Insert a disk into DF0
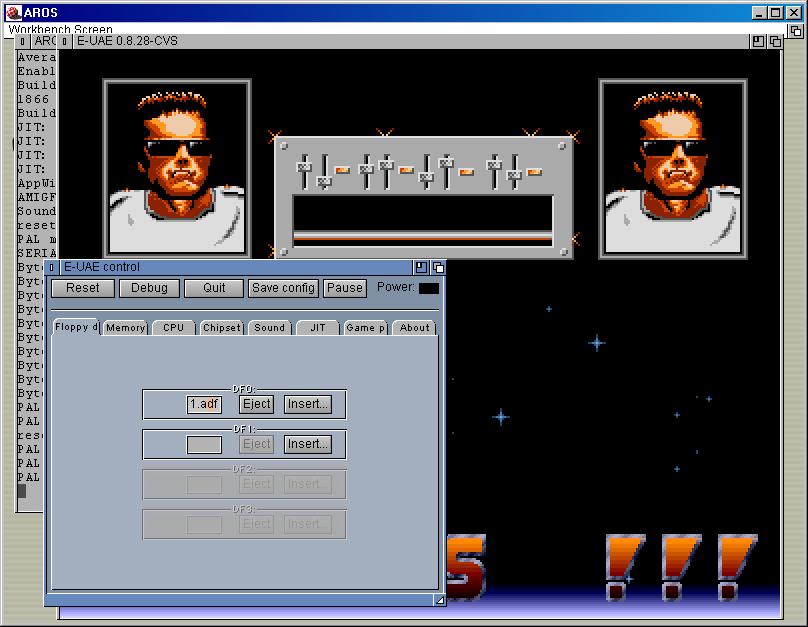Screen dimensions: 808x627 (308, 404)
